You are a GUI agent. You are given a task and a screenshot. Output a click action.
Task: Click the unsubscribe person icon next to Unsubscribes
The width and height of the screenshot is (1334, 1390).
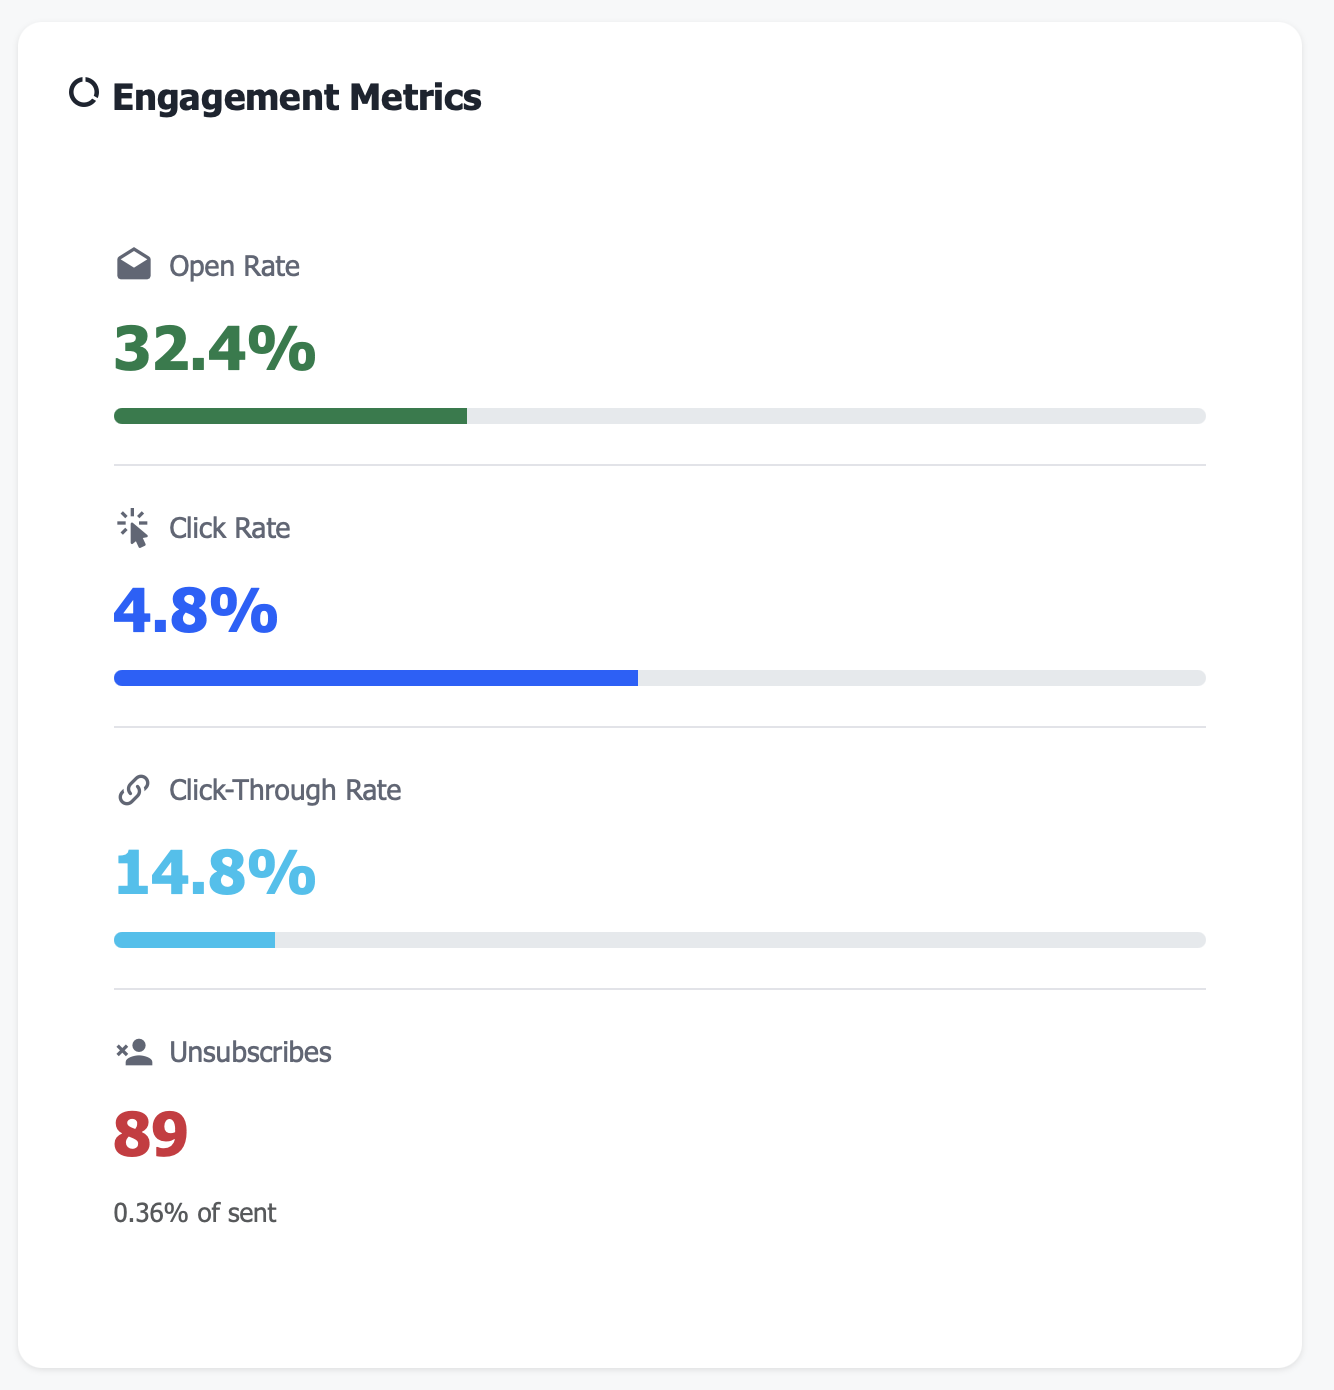pyautogui.click(x=133, y=1051)
